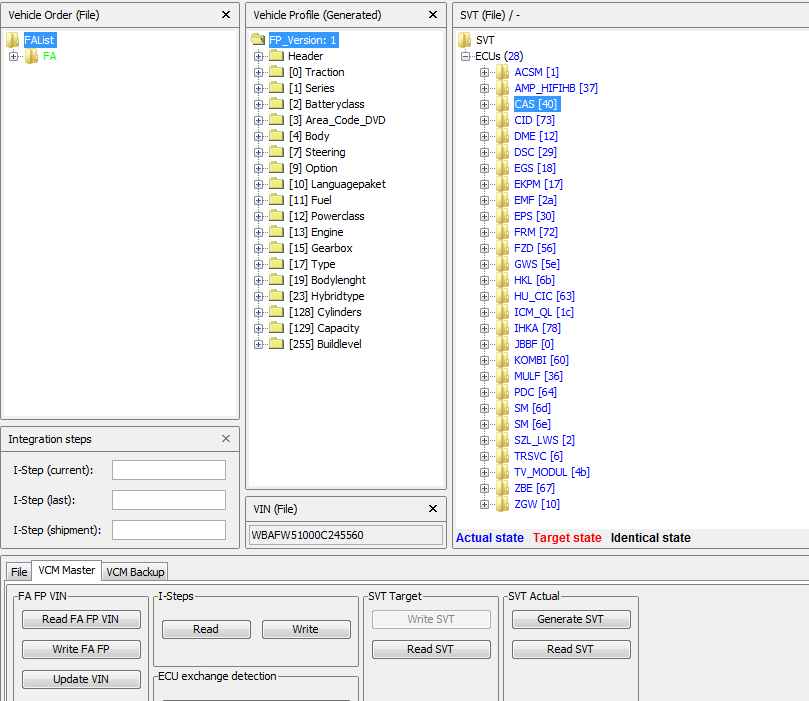Click the I-Steps Write button

pos(306,629)
